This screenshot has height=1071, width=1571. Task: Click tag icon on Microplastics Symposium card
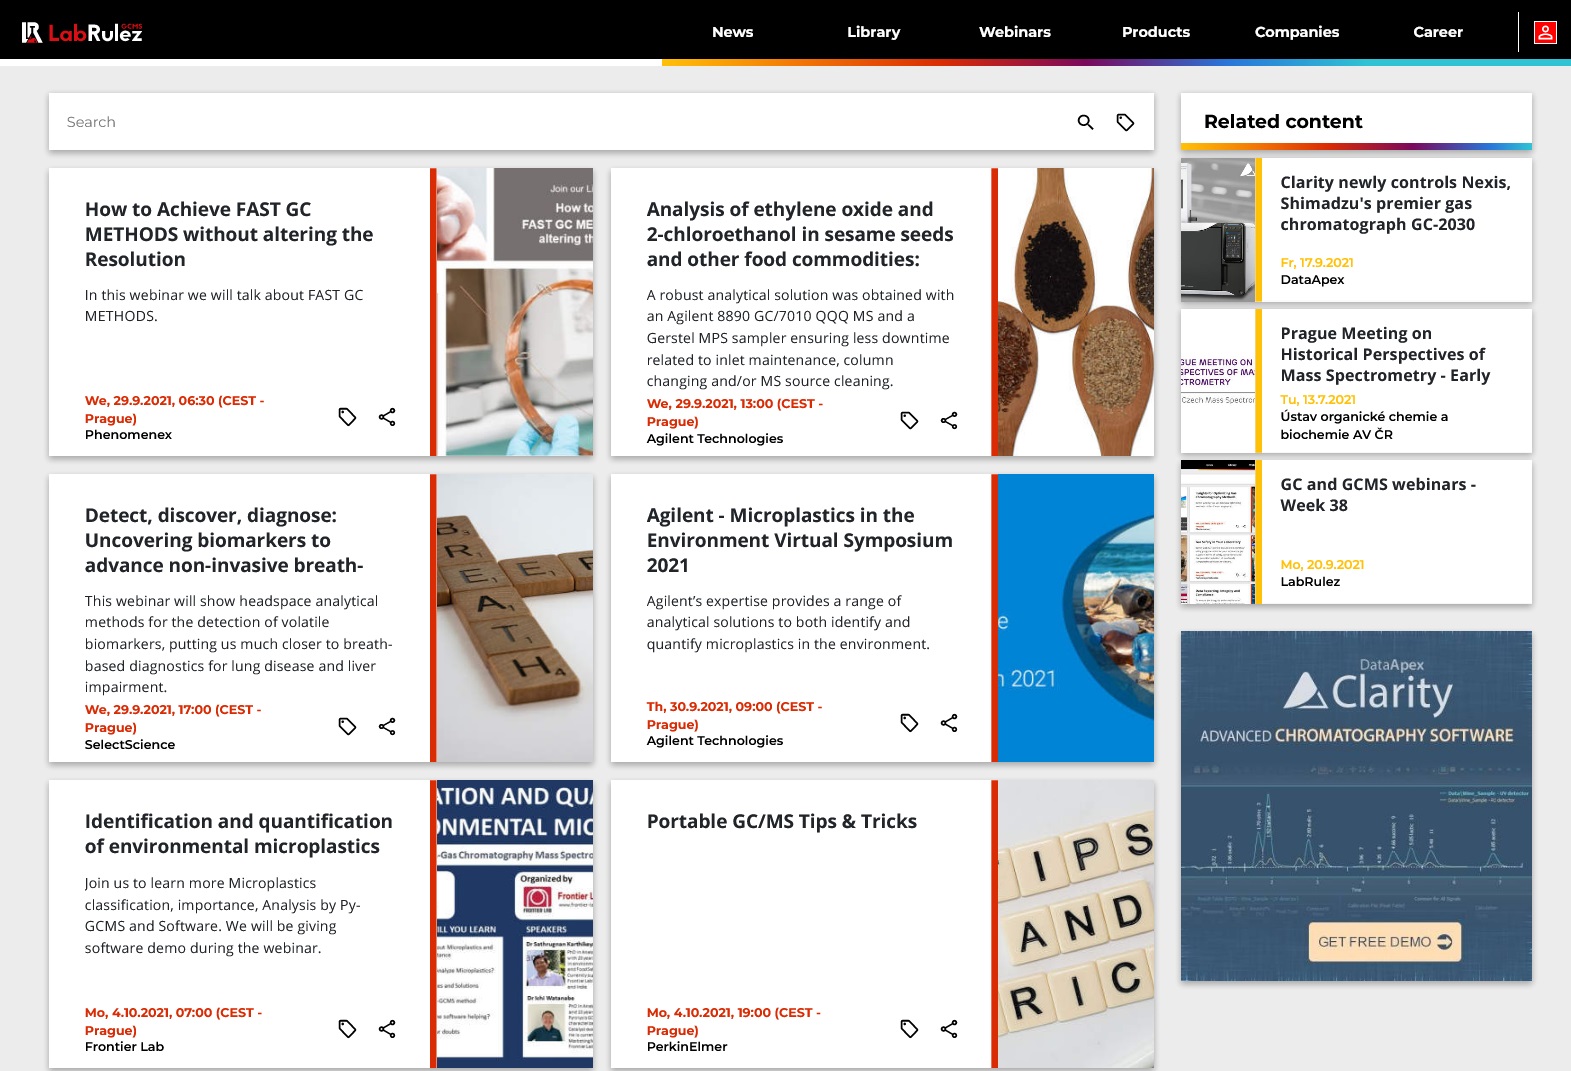pyautogui.click(x=909, y=723)
